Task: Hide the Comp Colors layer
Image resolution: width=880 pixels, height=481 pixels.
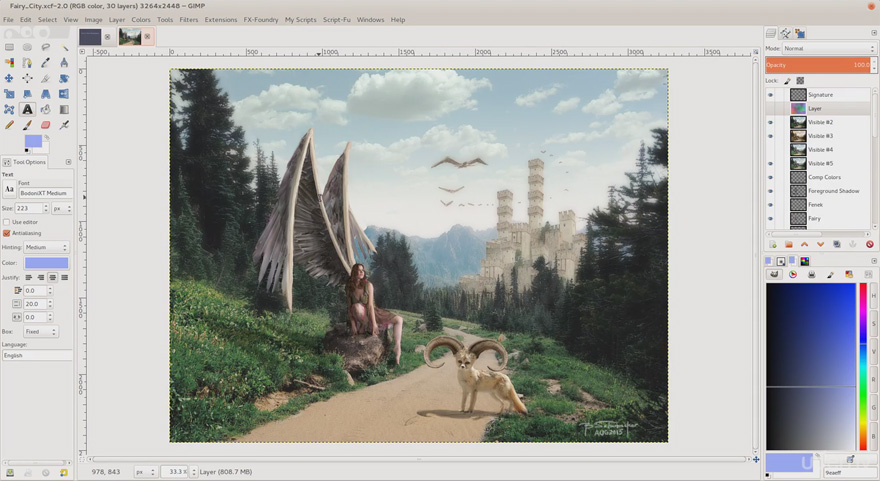Action: pyautogui.click(x=771, y=177)
